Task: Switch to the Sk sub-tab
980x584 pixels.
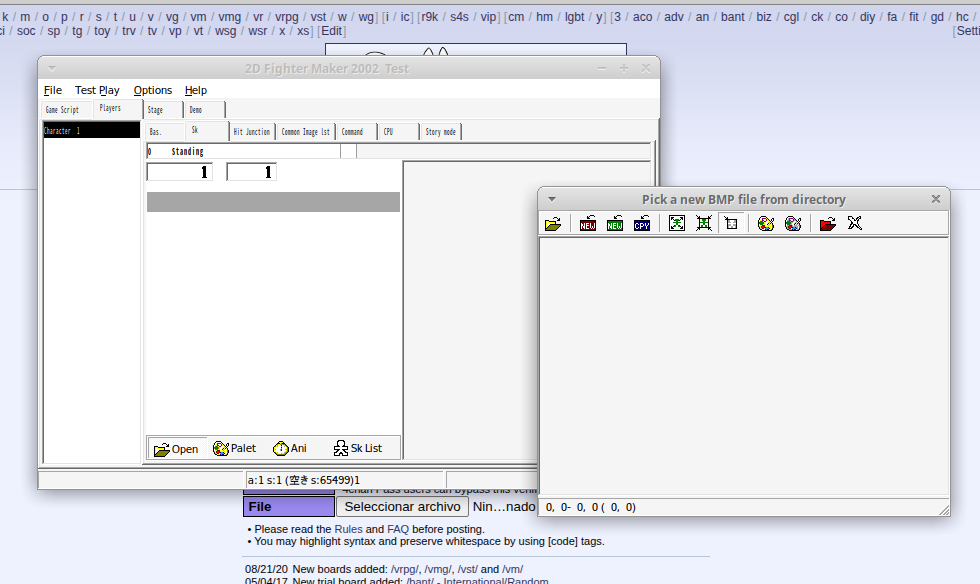Action: [207, 131]
